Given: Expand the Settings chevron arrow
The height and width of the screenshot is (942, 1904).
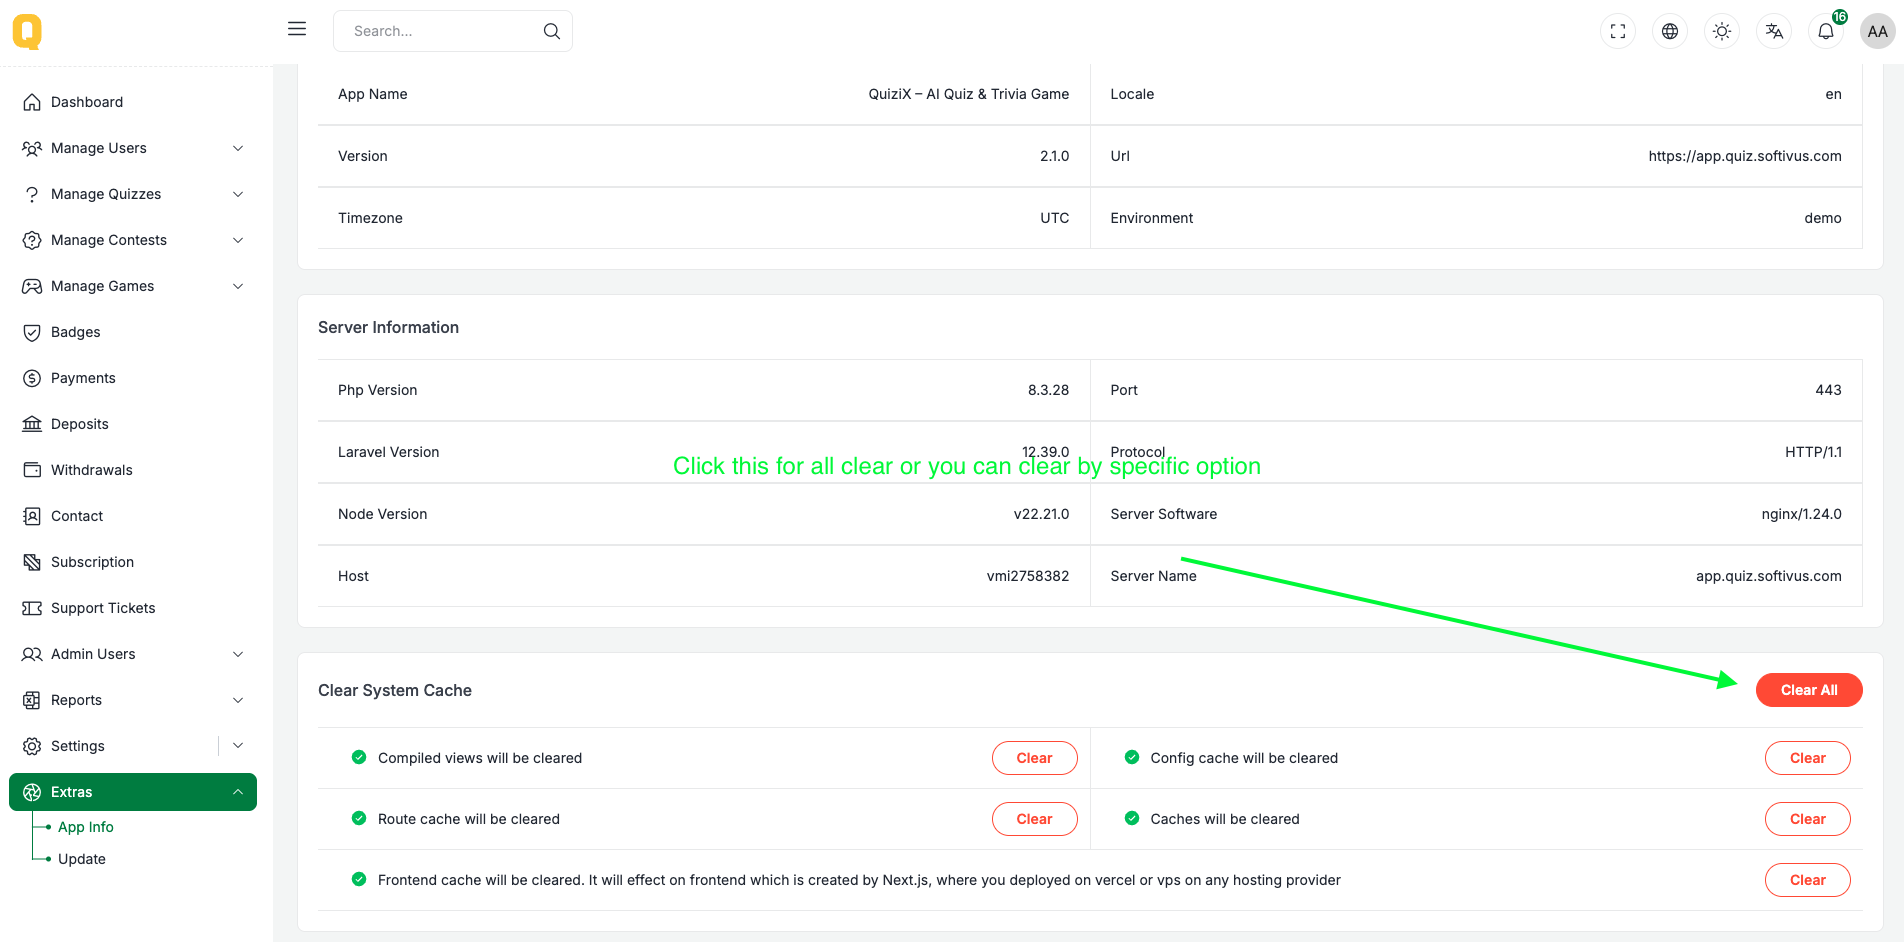Looking at the screenshot, I should click(x=238, y=746).
